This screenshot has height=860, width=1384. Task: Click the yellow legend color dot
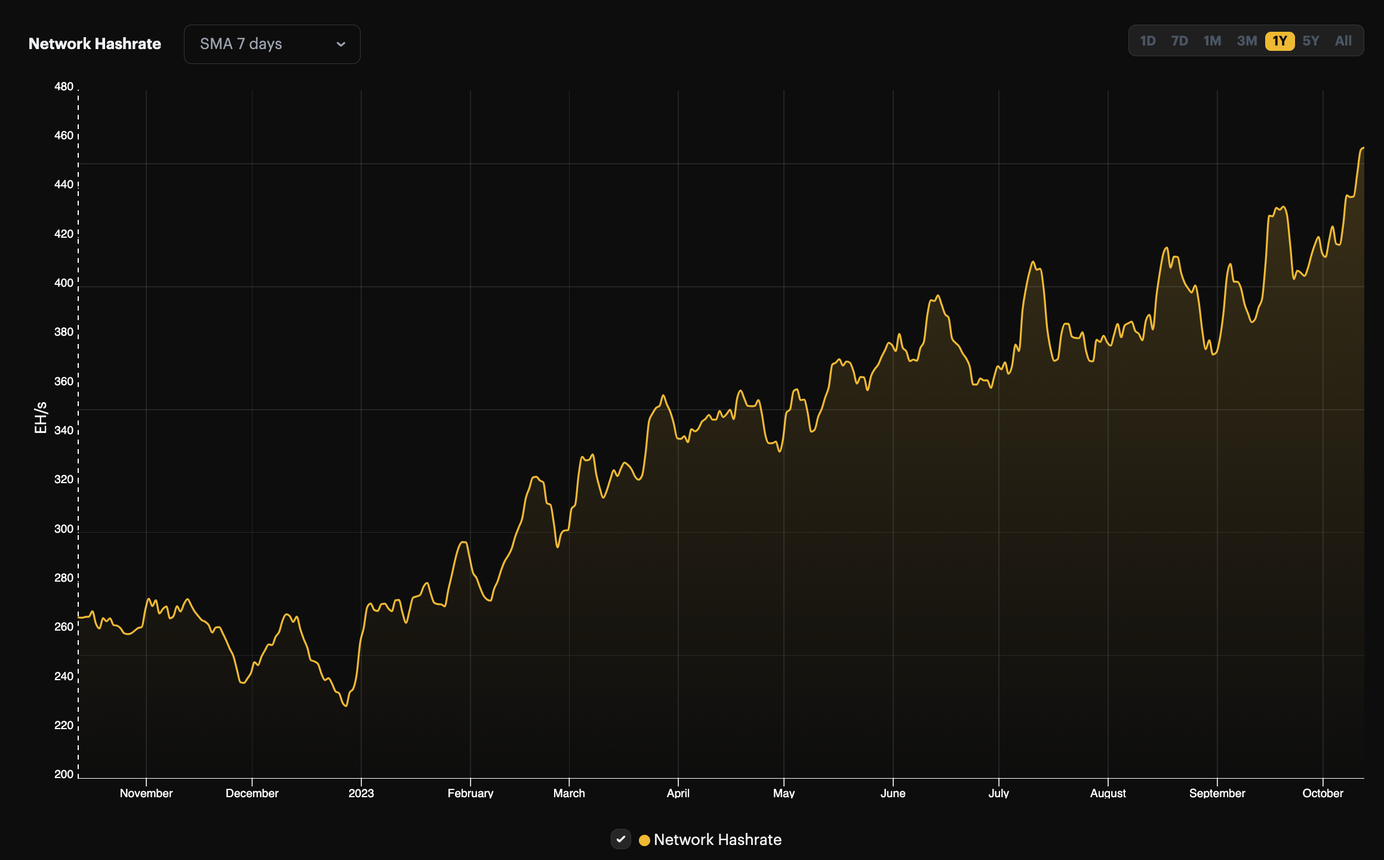click(x=644, y=840)
